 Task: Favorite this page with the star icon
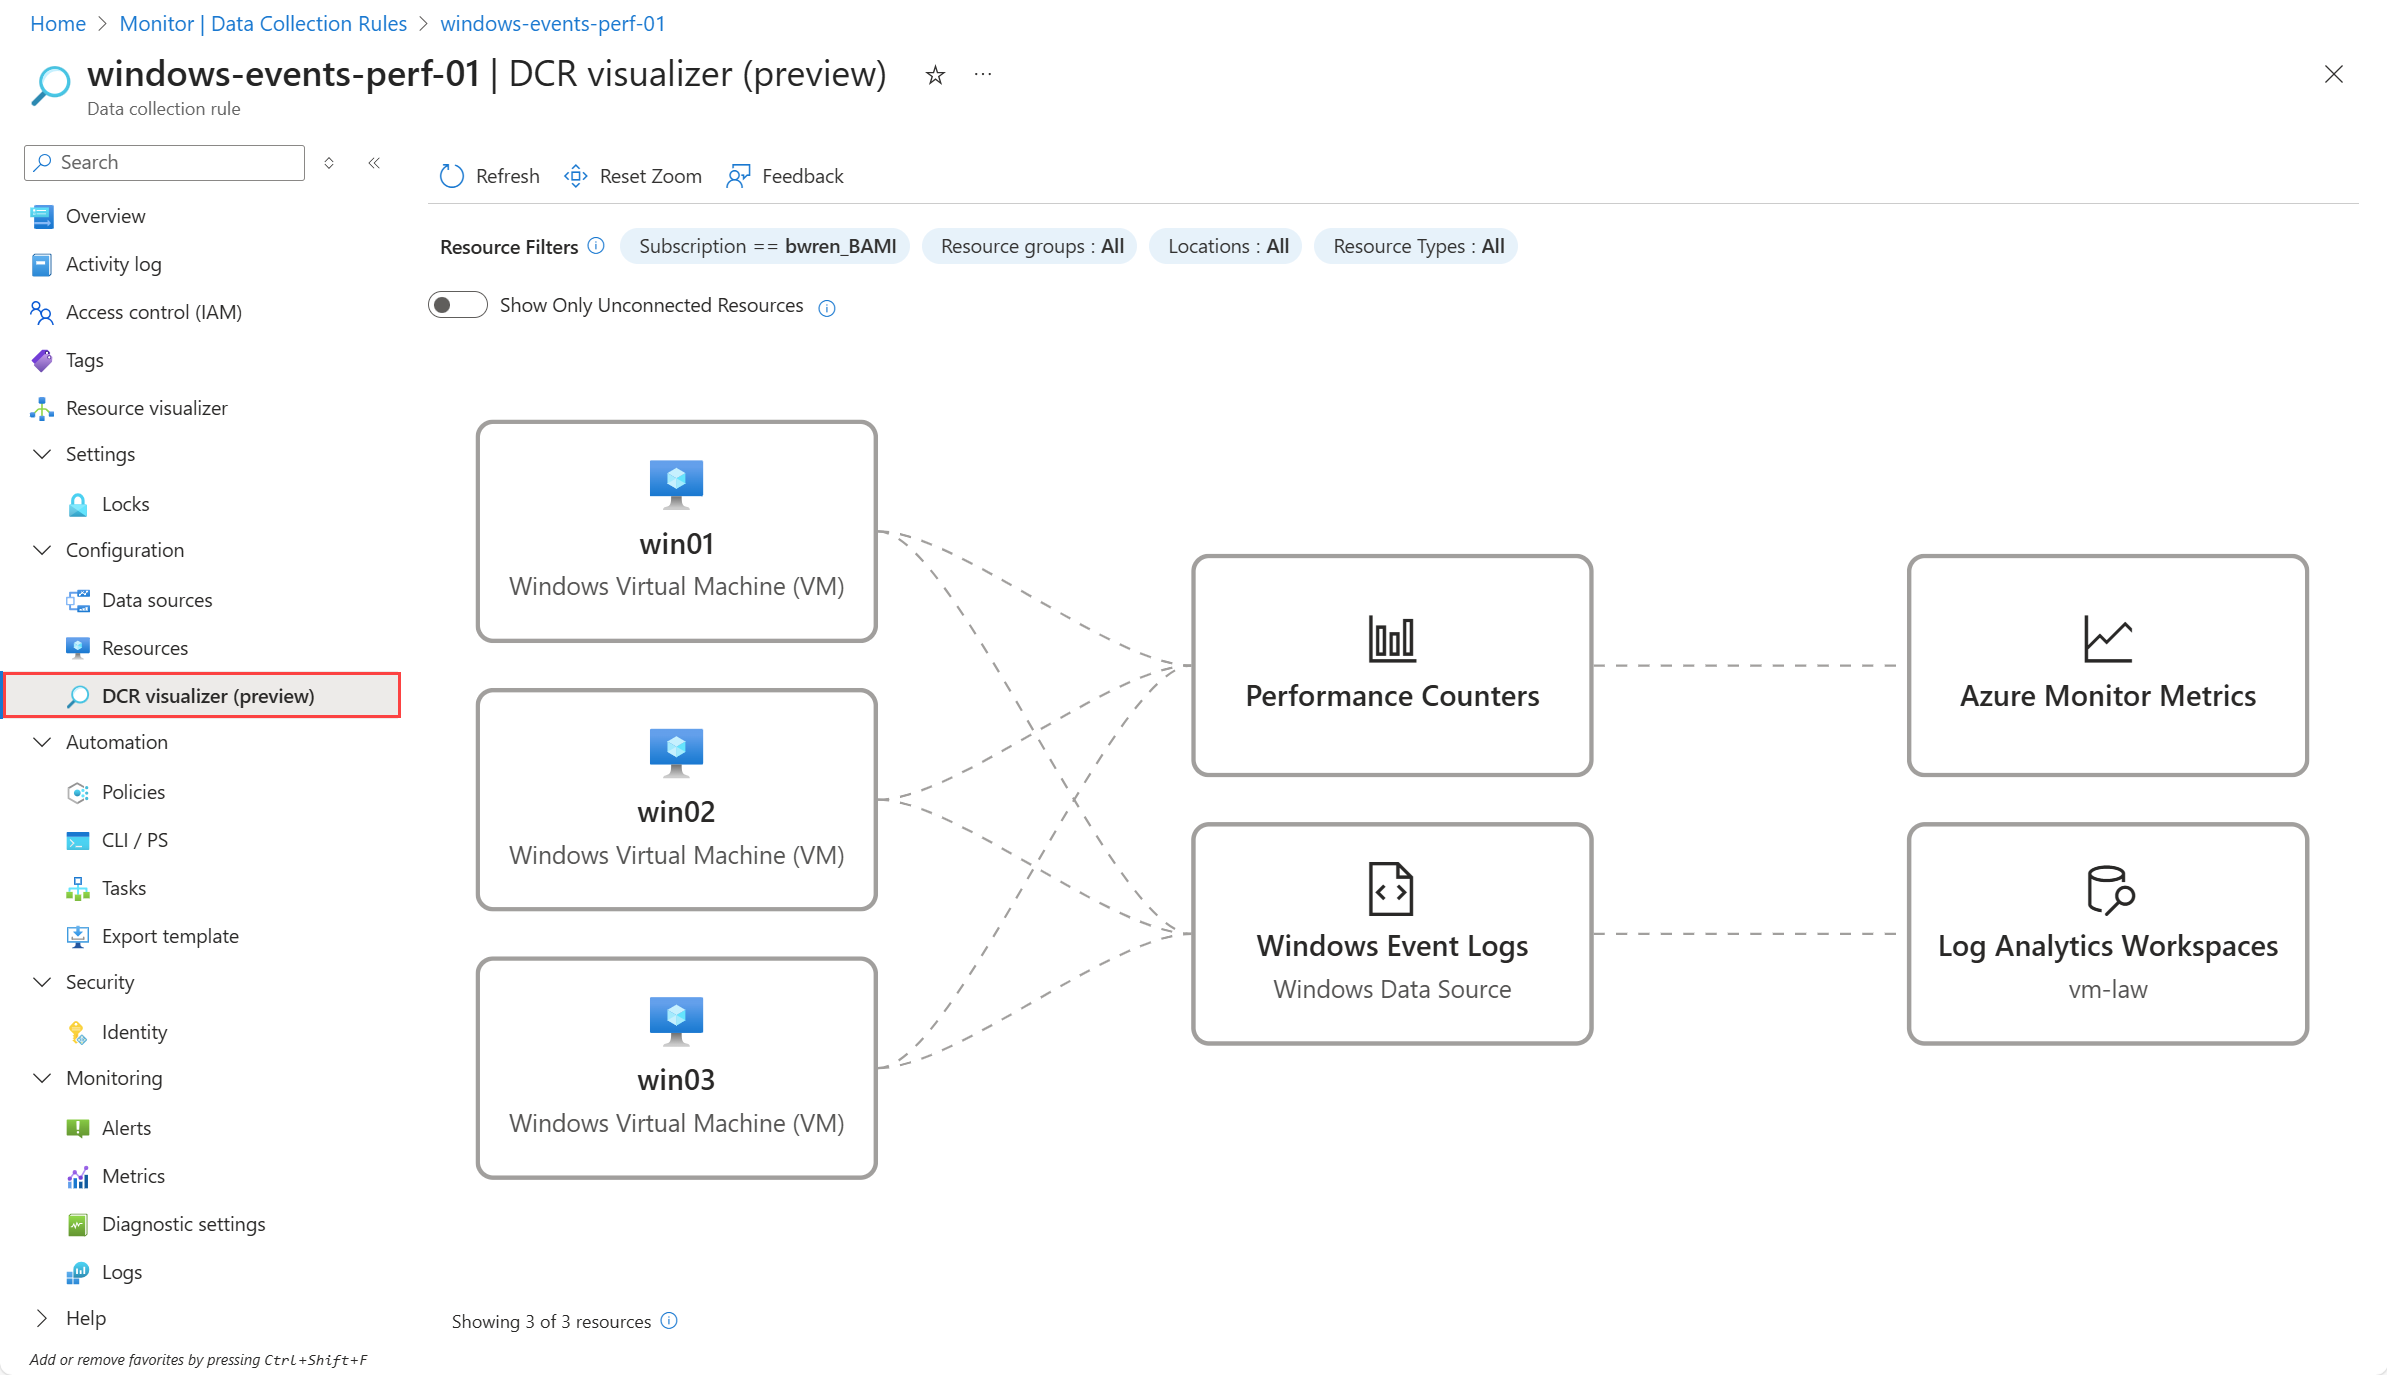pos(935,75)
